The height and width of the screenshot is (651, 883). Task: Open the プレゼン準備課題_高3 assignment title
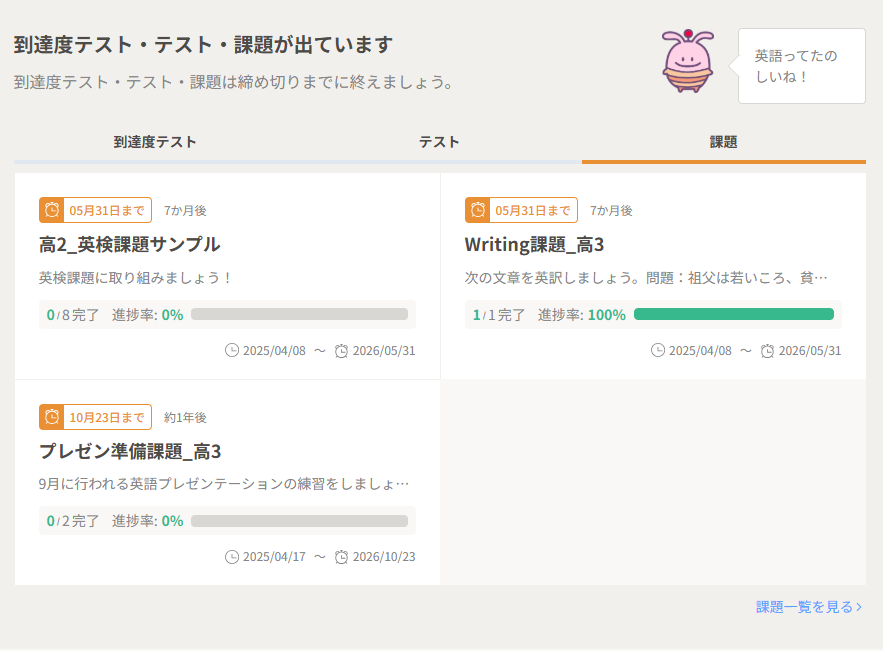pyautogui.click(x=130, y=451)
